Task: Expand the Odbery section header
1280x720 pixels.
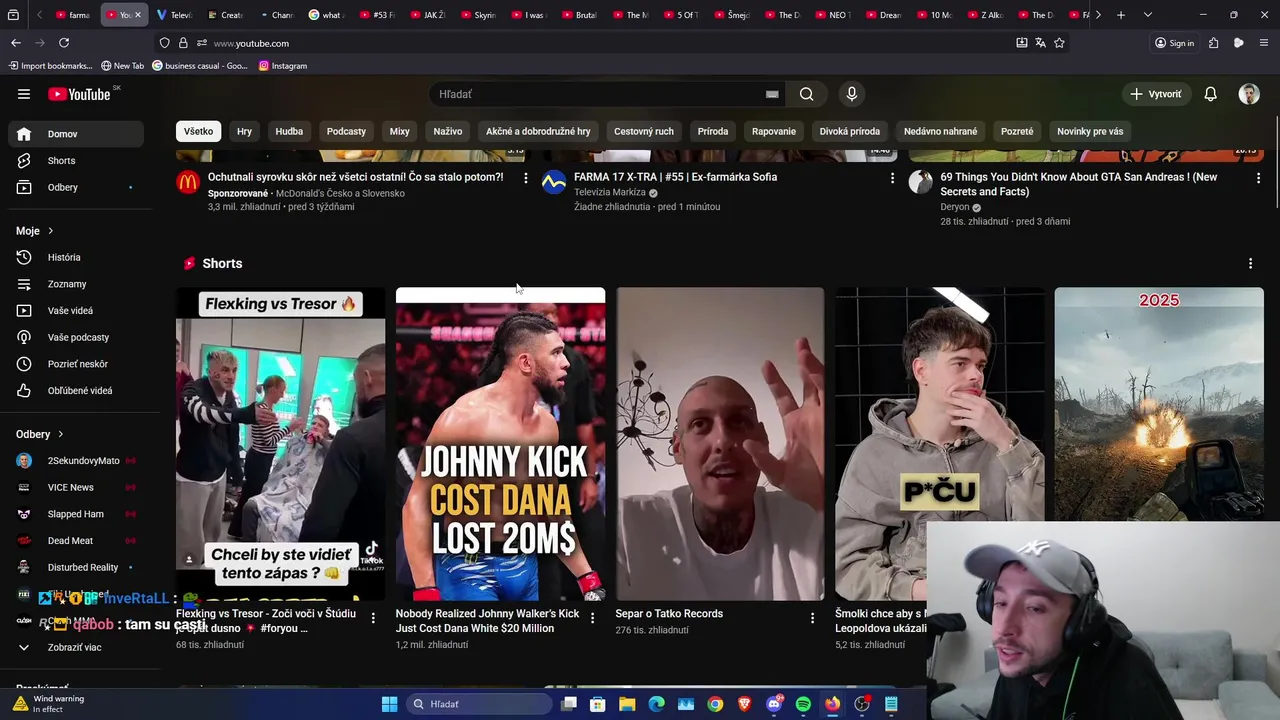Action: [40, 434]
